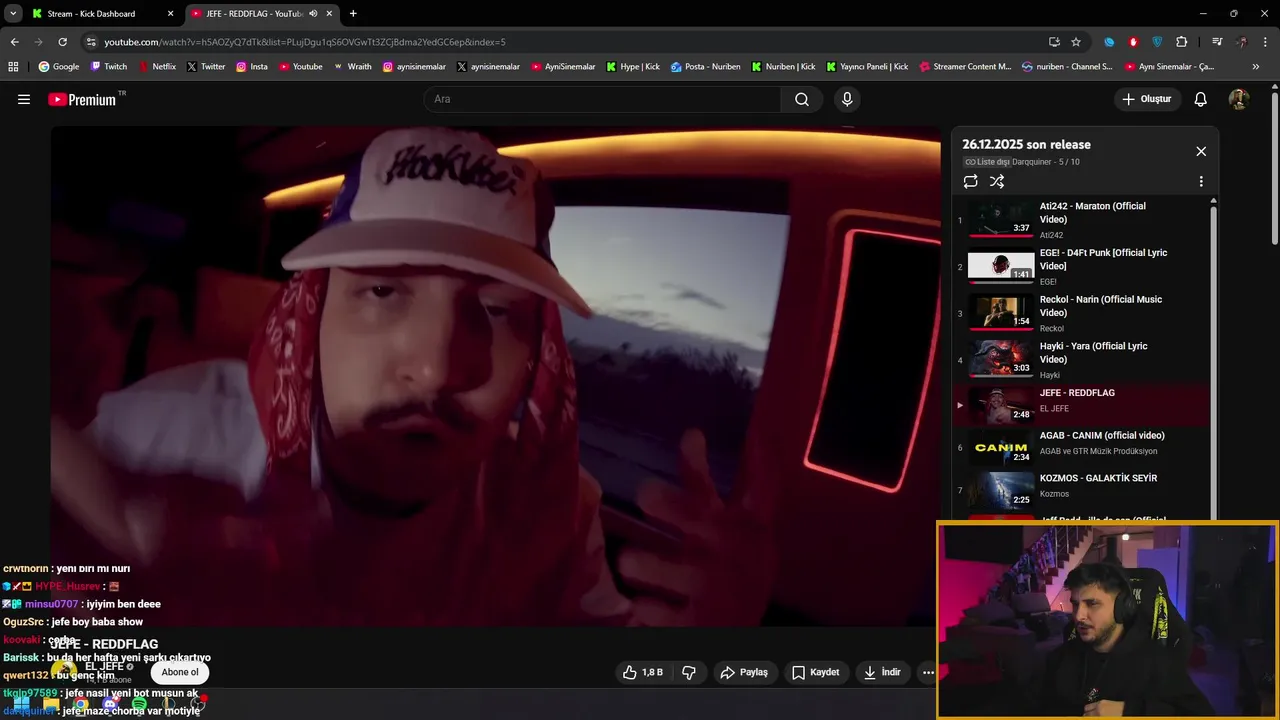
Task: Close the JEFE - REDDFLAG YouTube tab
Action: click(330, 14)
